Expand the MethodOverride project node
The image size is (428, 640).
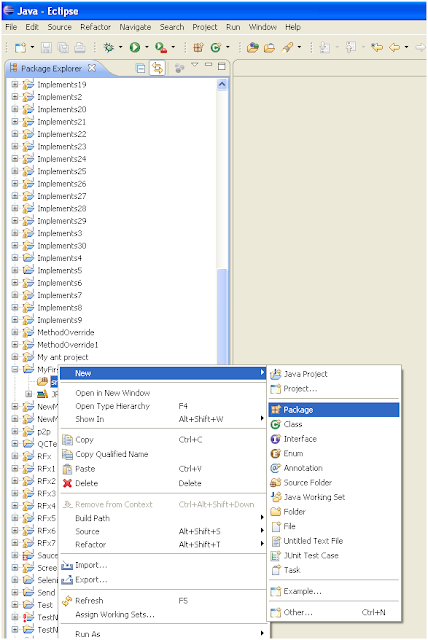point(15,332)
